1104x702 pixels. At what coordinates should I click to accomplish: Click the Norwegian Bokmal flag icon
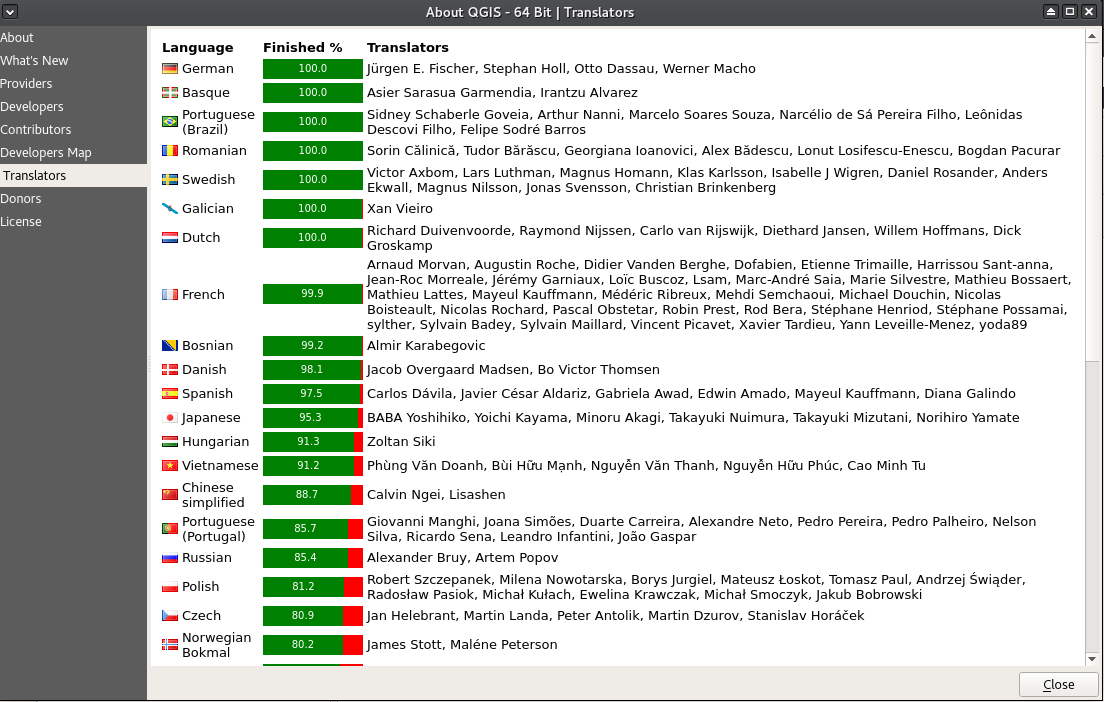[x=170, y=645]
